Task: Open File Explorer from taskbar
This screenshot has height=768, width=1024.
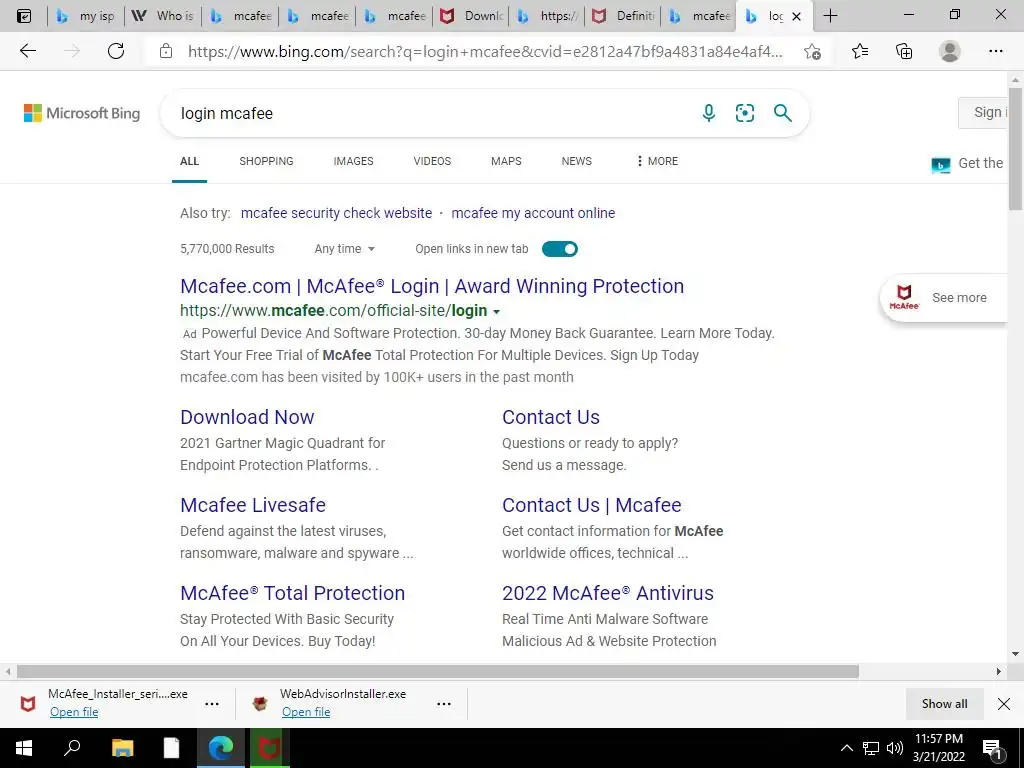Action: click(x=122, y=748)
